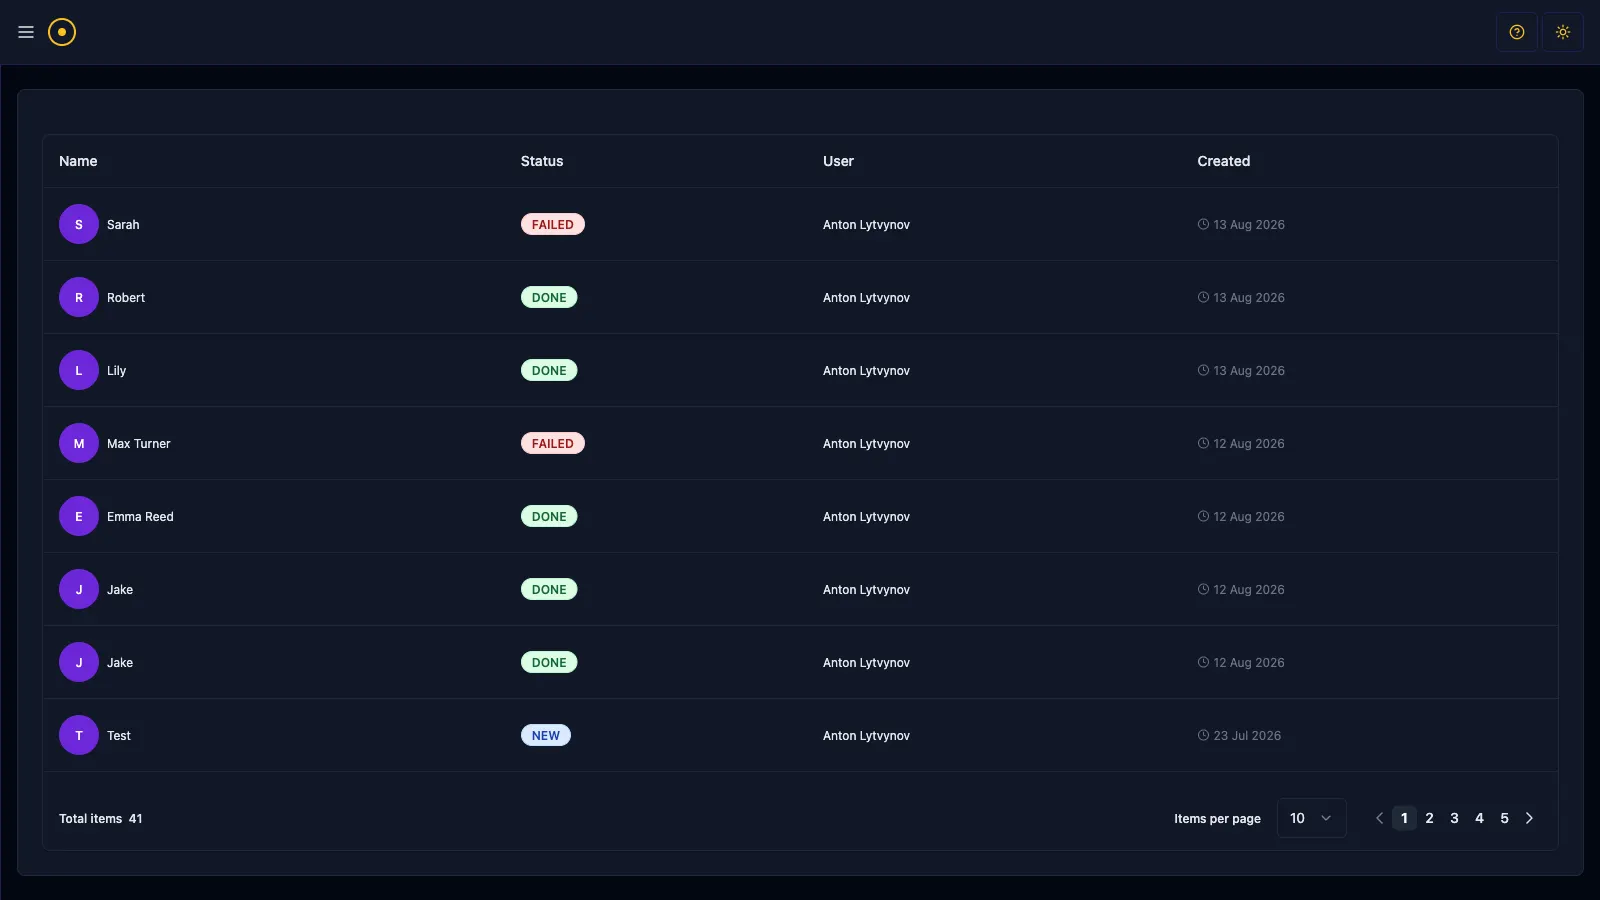
Task: Click the clock icon in Lily's row
Action: tap(1203, 370)
